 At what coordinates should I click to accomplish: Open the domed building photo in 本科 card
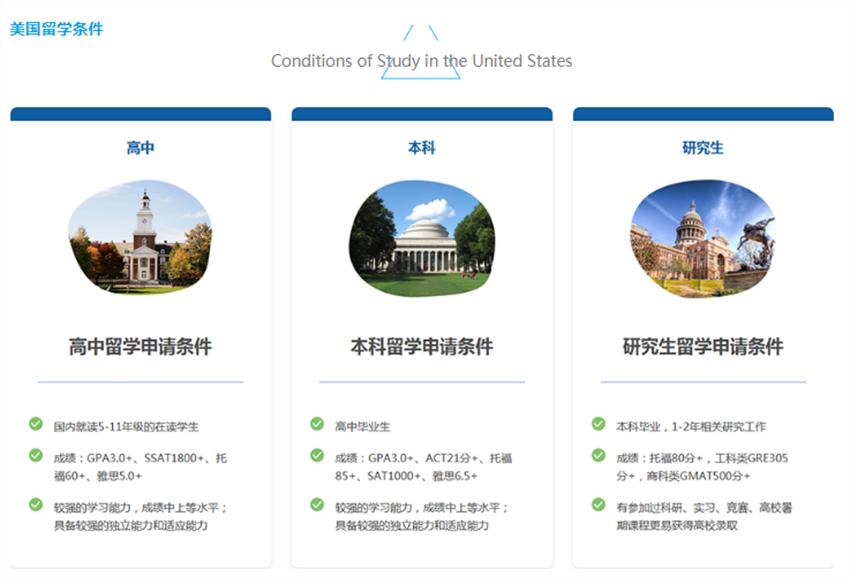pyautogui.click(x=422, y=238)
